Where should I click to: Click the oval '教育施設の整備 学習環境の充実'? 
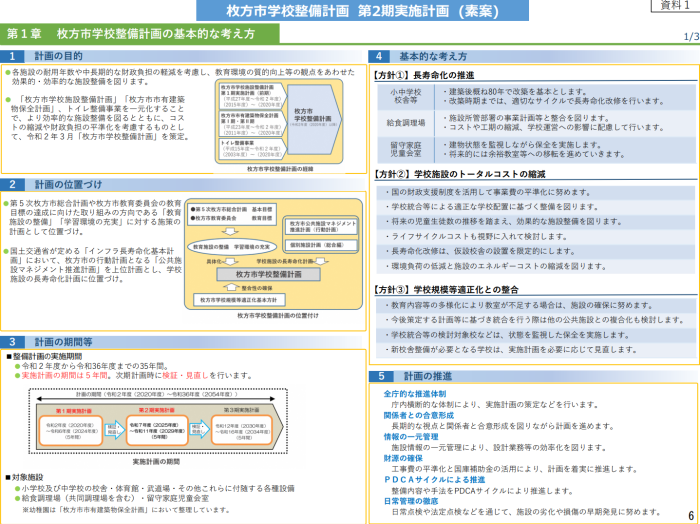232,247
